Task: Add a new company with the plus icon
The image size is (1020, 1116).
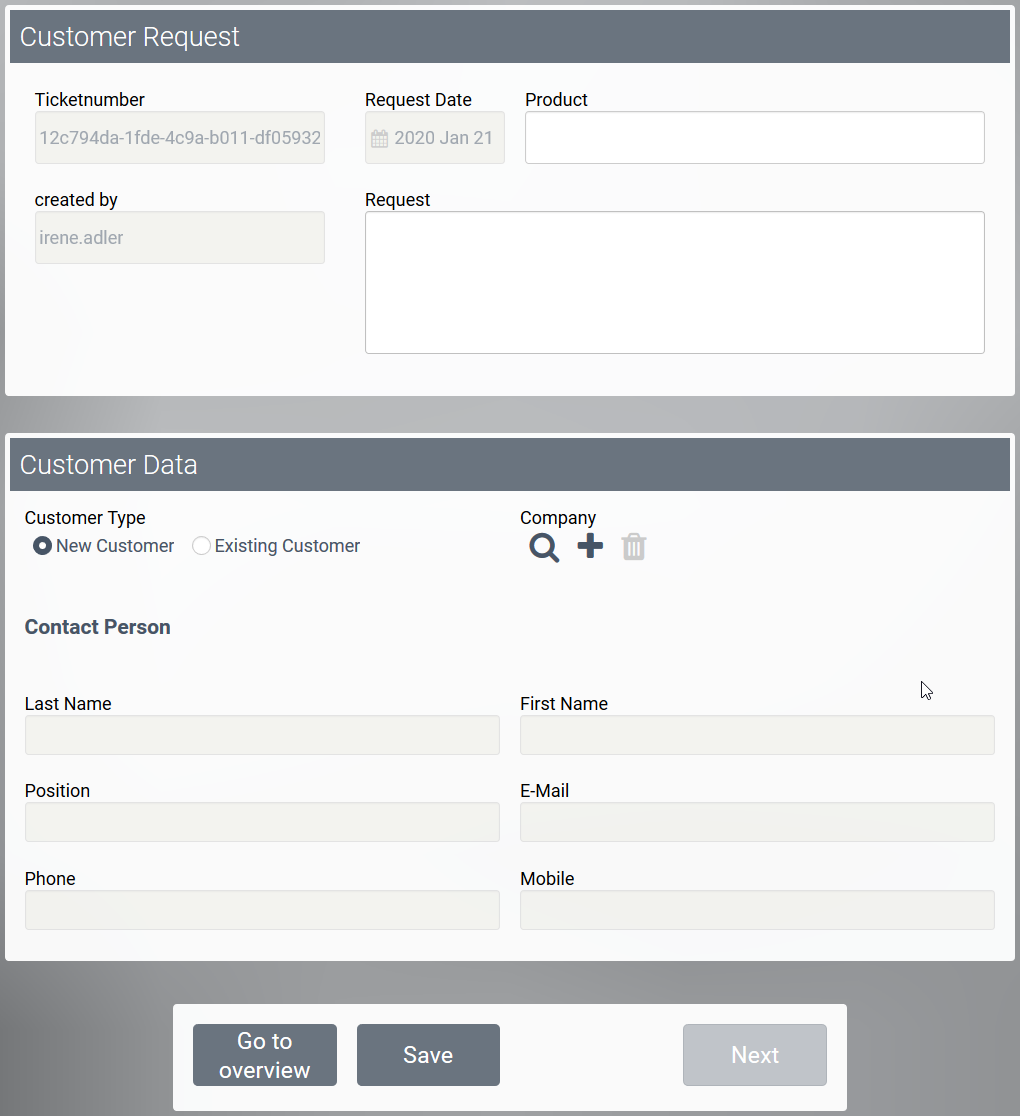Action: (x=590, y=546)
